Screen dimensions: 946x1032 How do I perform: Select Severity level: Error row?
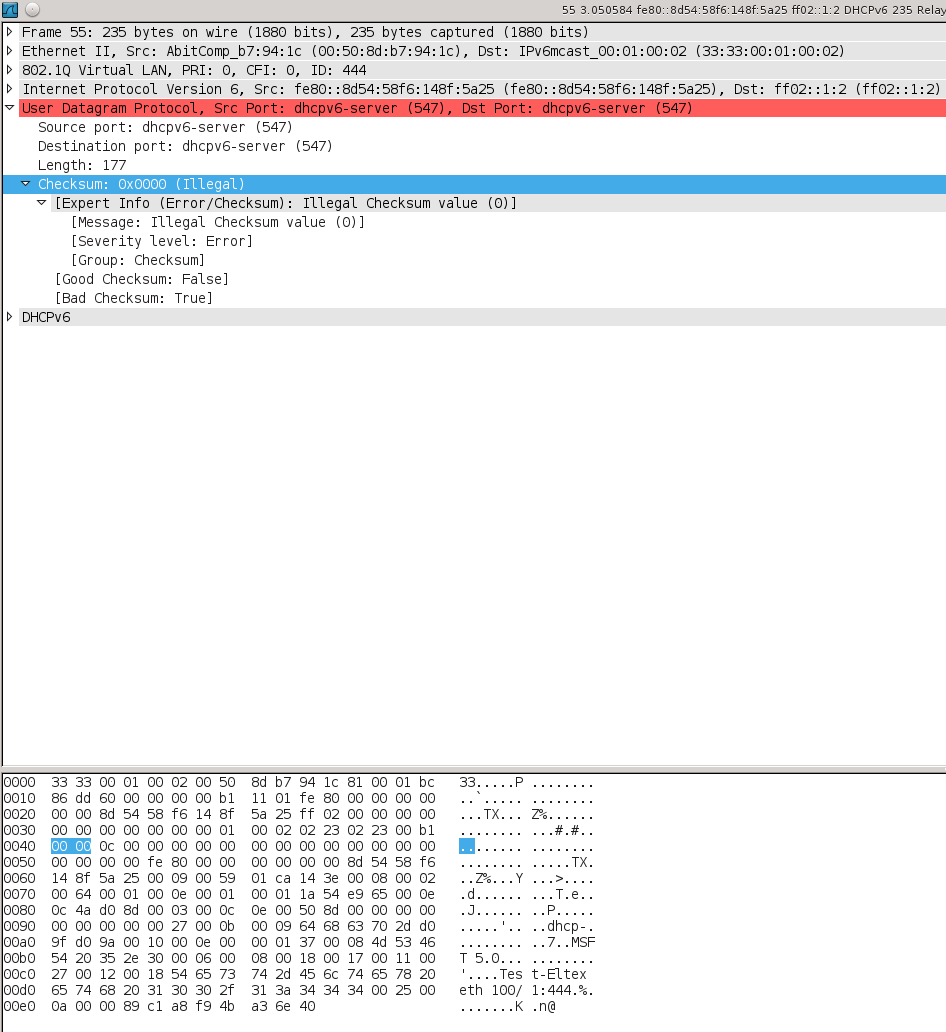point(161,242)
